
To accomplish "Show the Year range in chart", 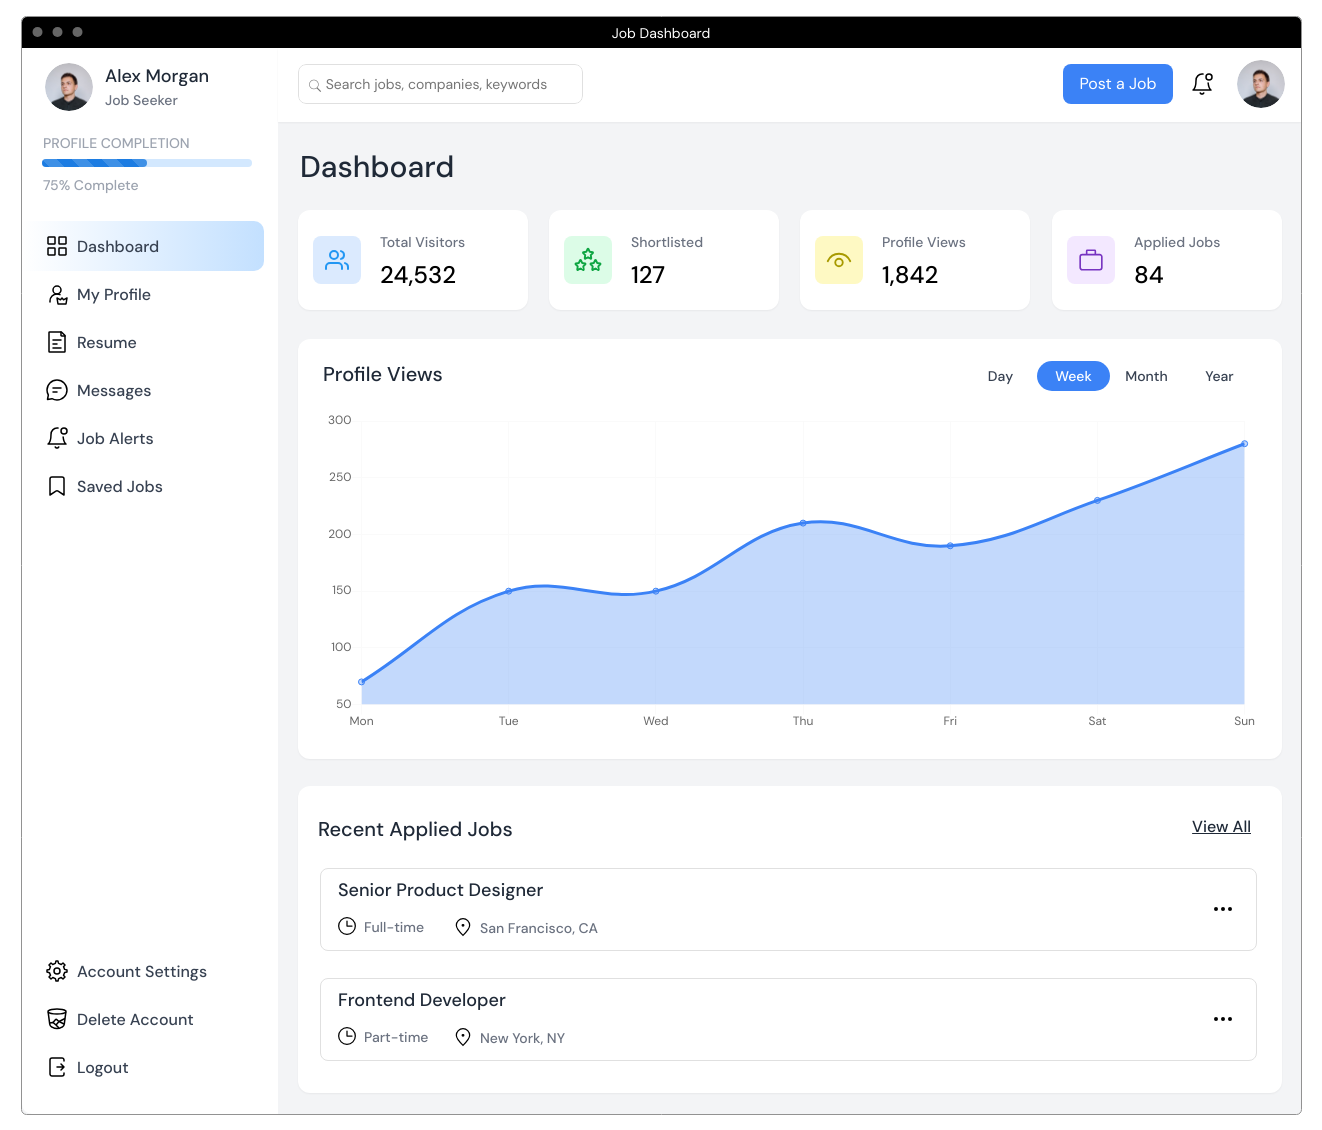I will point(1219,376).
